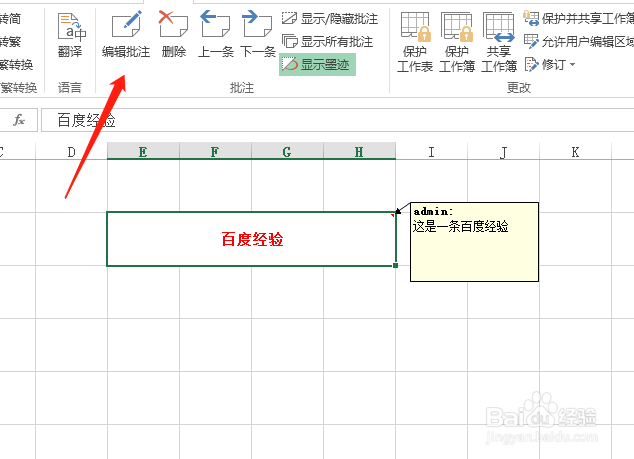Click the formula bar showing 百度经验

click(338, 120)
